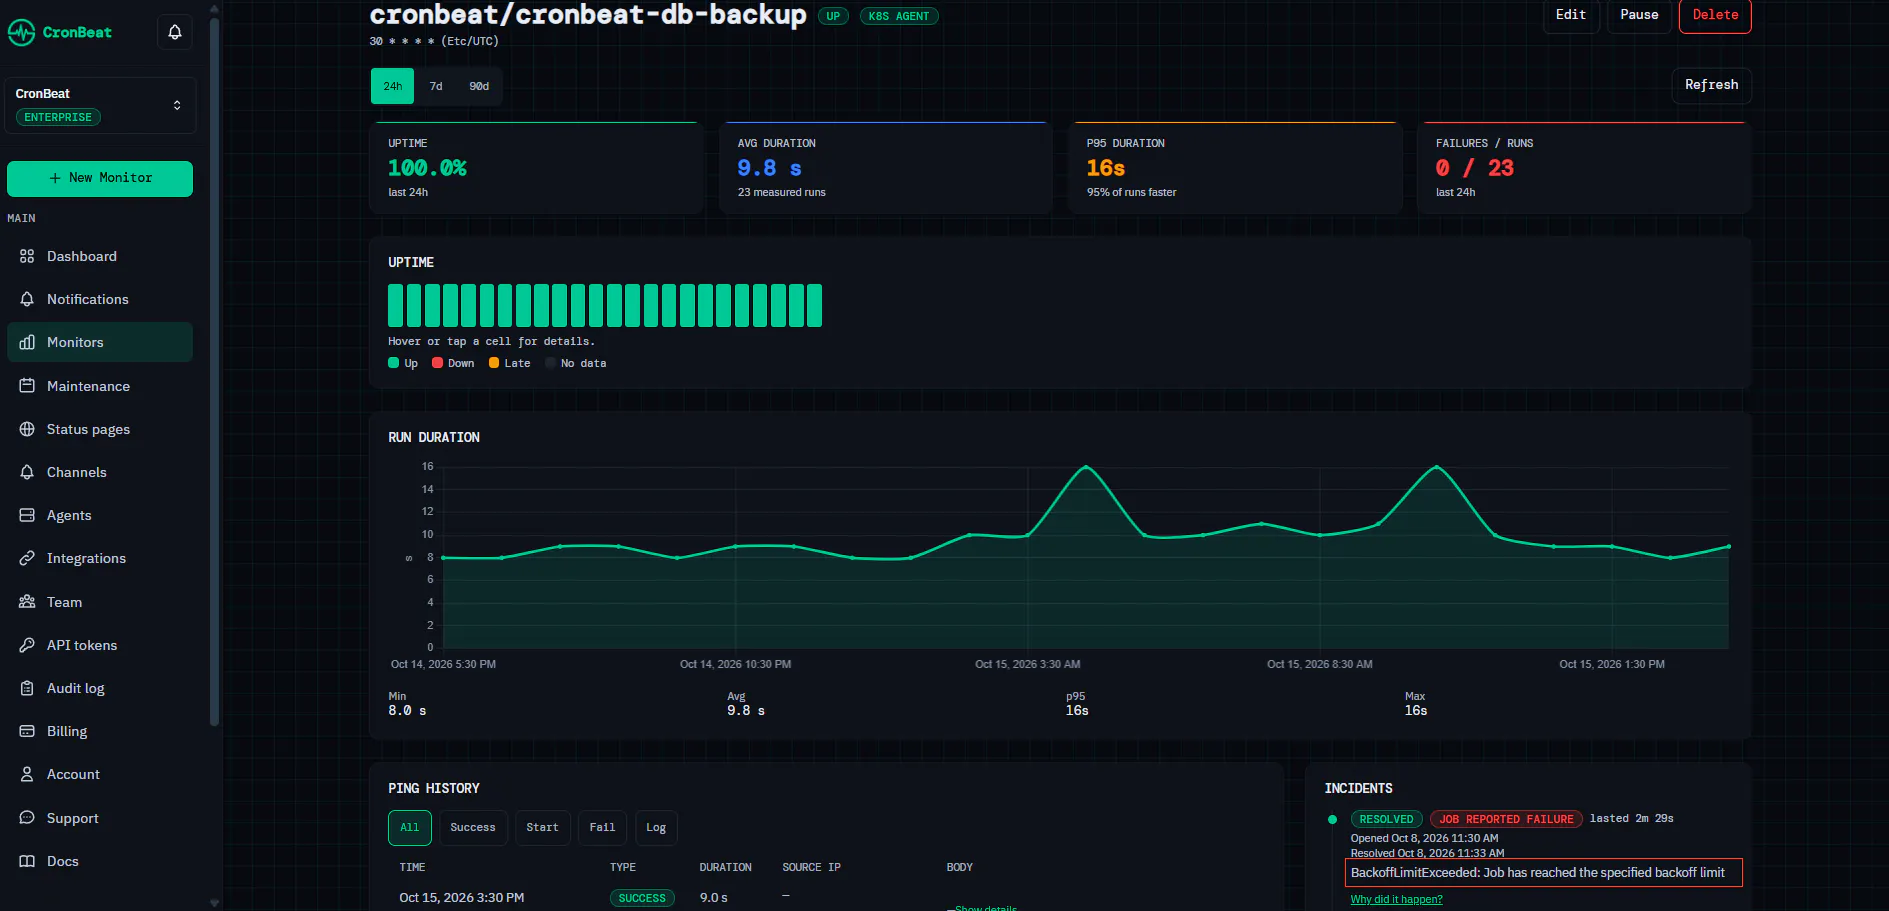The height and width of the screenshot is (911, 1889).
Task: Click the first peak on Run Duration chart
Action: click(x=1086, y=467)
